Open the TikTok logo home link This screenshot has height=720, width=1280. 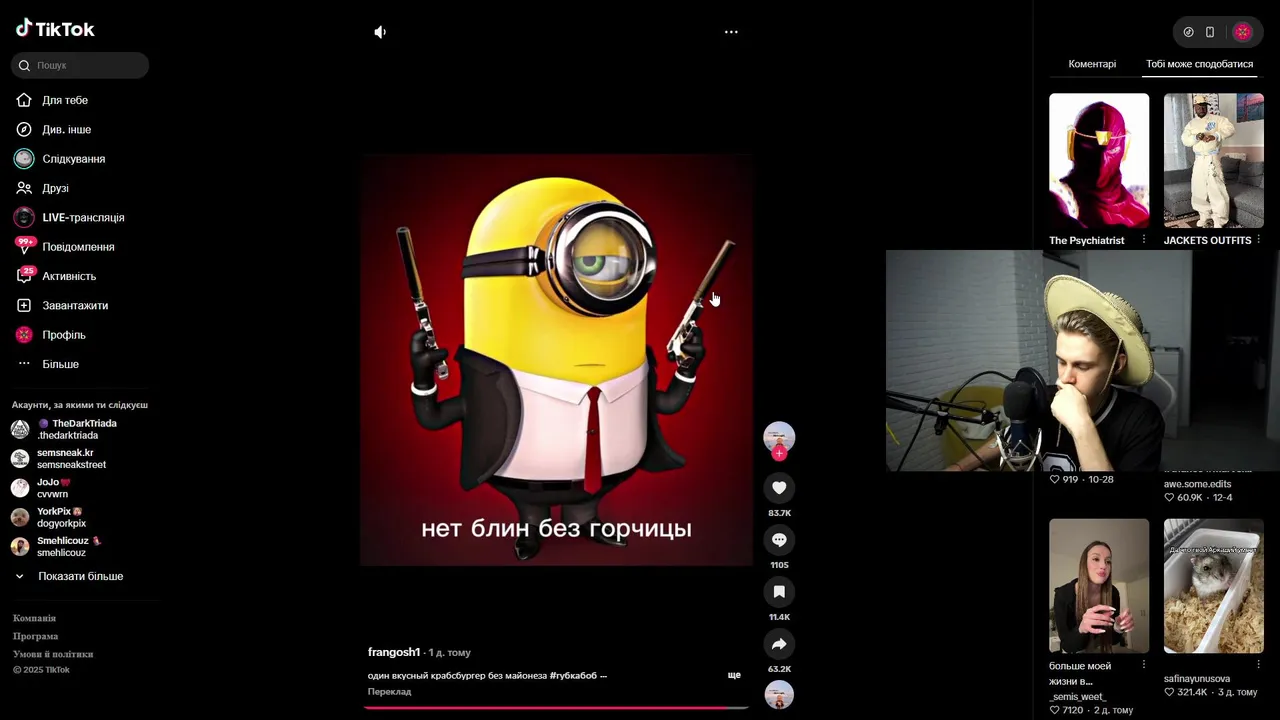point(55,29)
